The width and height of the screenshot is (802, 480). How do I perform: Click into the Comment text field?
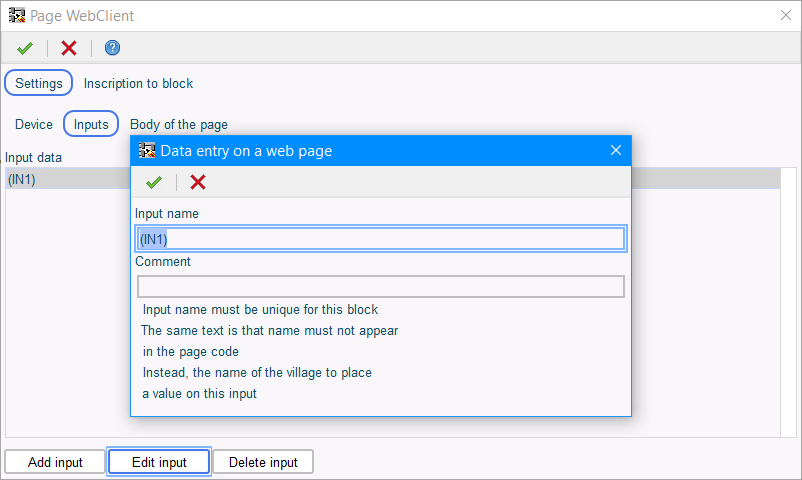click(381, 287)
